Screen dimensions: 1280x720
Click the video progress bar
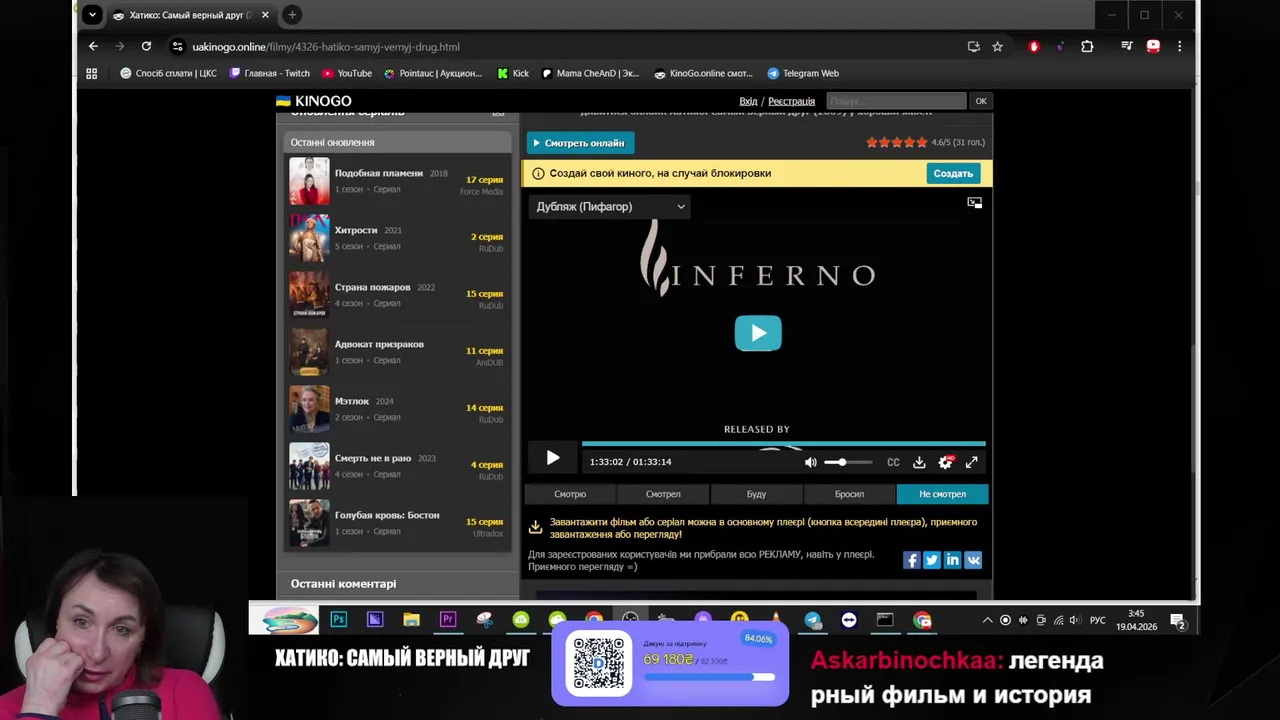(783, 443)
